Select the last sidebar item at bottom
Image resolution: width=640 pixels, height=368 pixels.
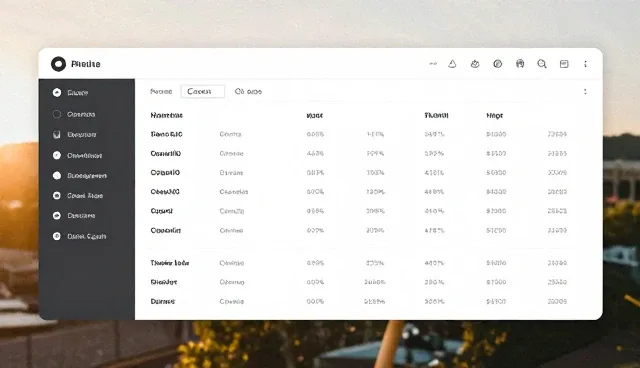pyautogui.click(x=87, y=236)
